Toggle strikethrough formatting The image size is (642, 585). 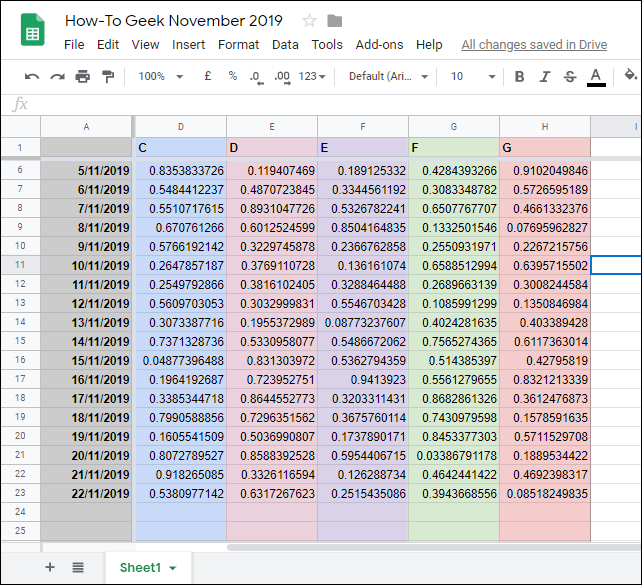coord(570,77)
